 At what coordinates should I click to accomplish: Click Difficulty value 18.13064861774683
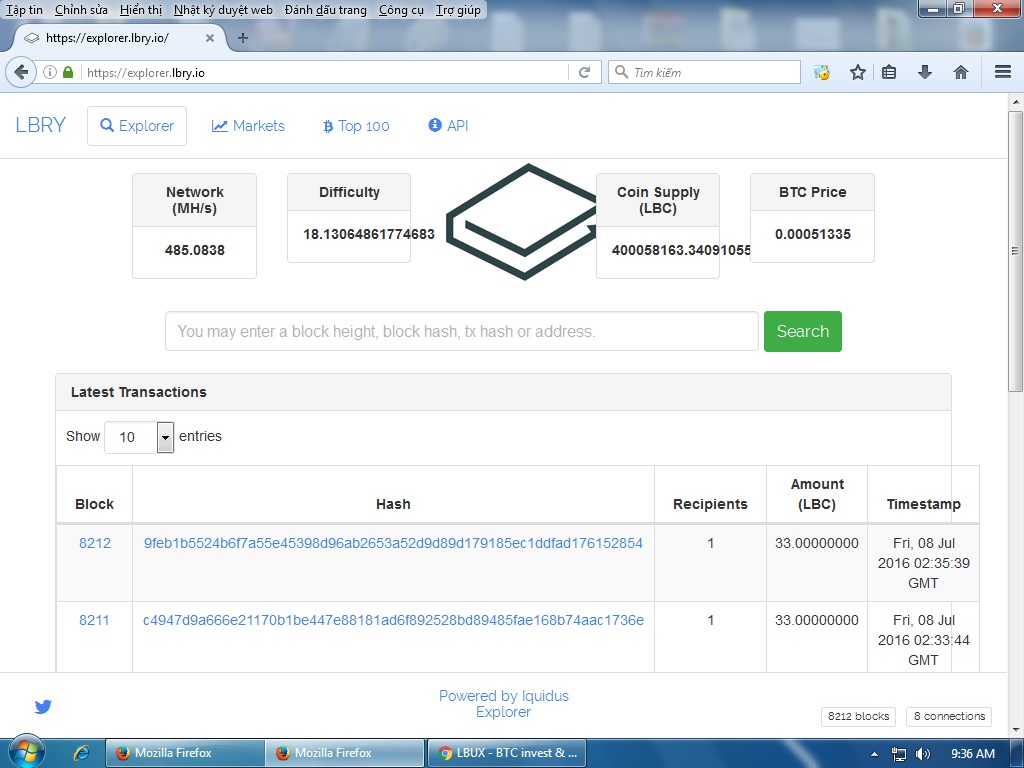click(x=368, y=234)
